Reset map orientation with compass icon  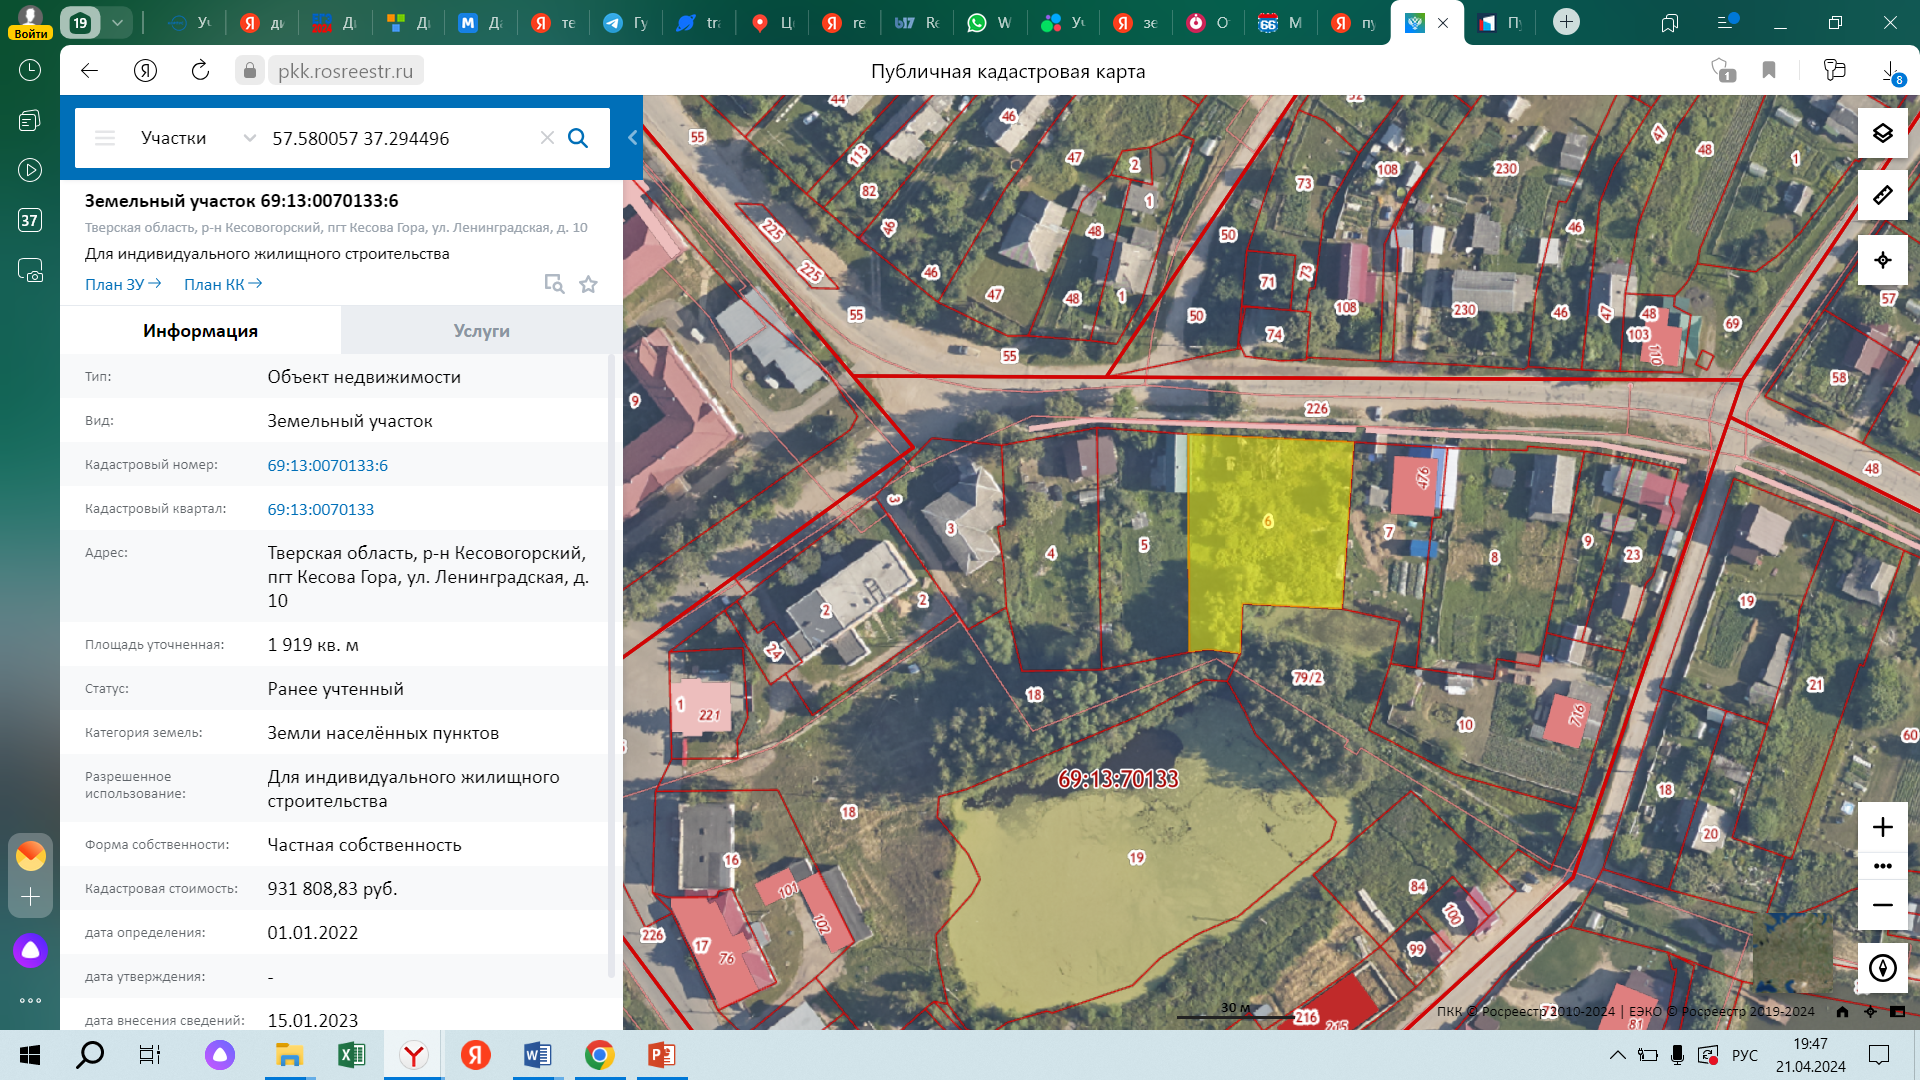(1882, 967)
